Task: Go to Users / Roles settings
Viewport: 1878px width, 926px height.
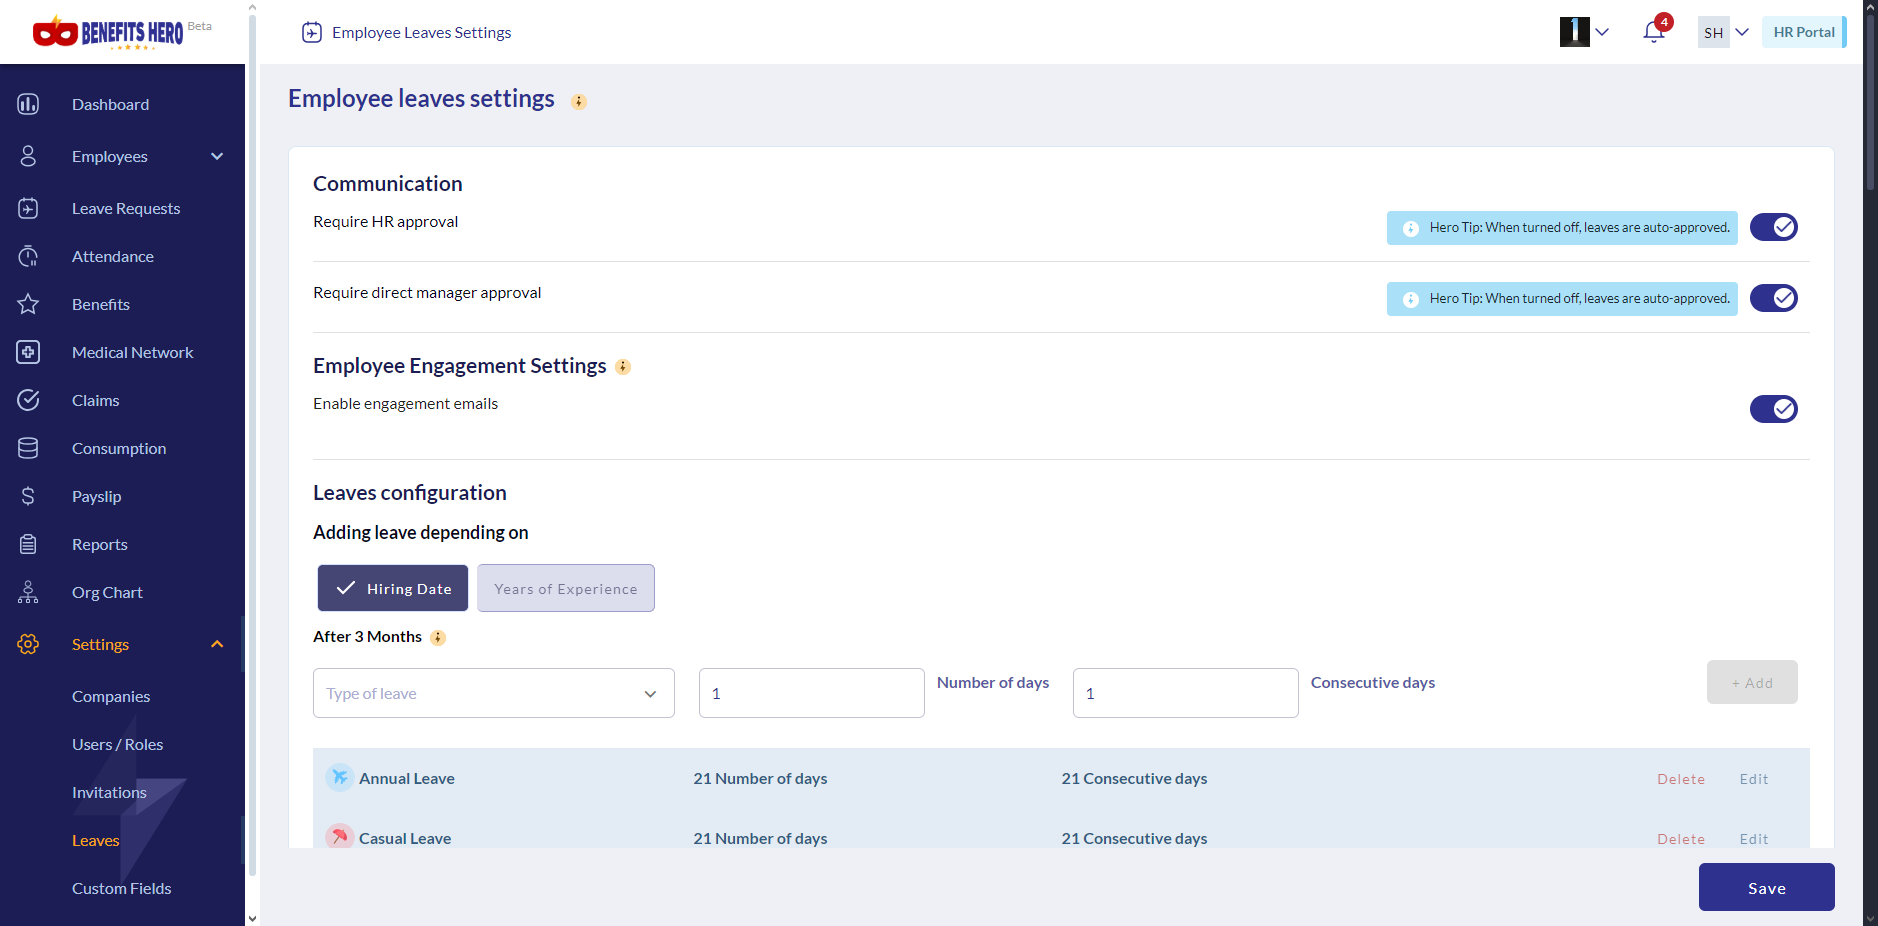Action: click(117, 744)
